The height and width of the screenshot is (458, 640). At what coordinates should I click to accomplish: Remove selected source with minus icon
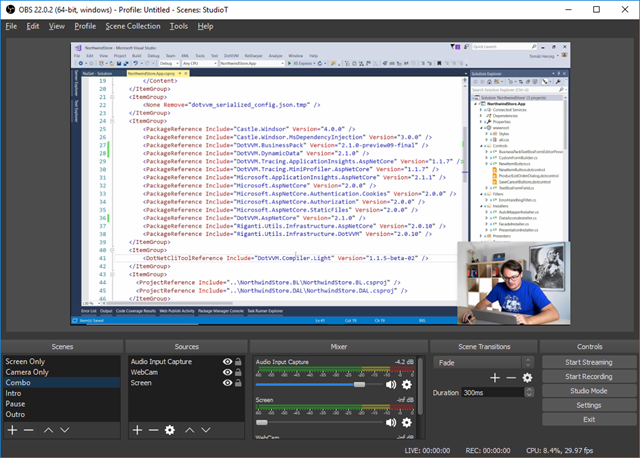[153, 430]
